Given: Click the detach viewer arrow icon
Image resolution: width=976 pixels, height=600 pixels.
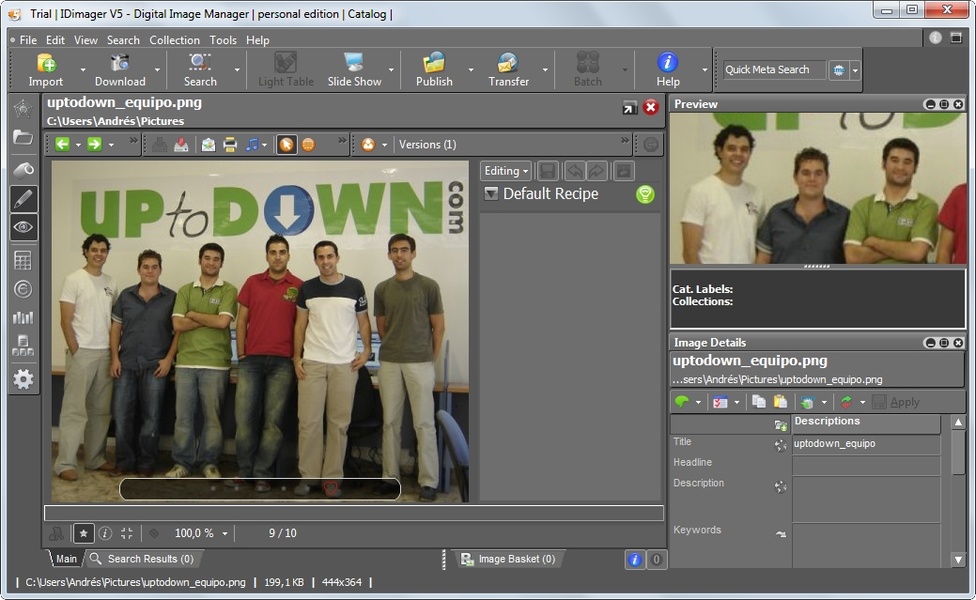Looking at the screenshot, I should tap(629, 108).
